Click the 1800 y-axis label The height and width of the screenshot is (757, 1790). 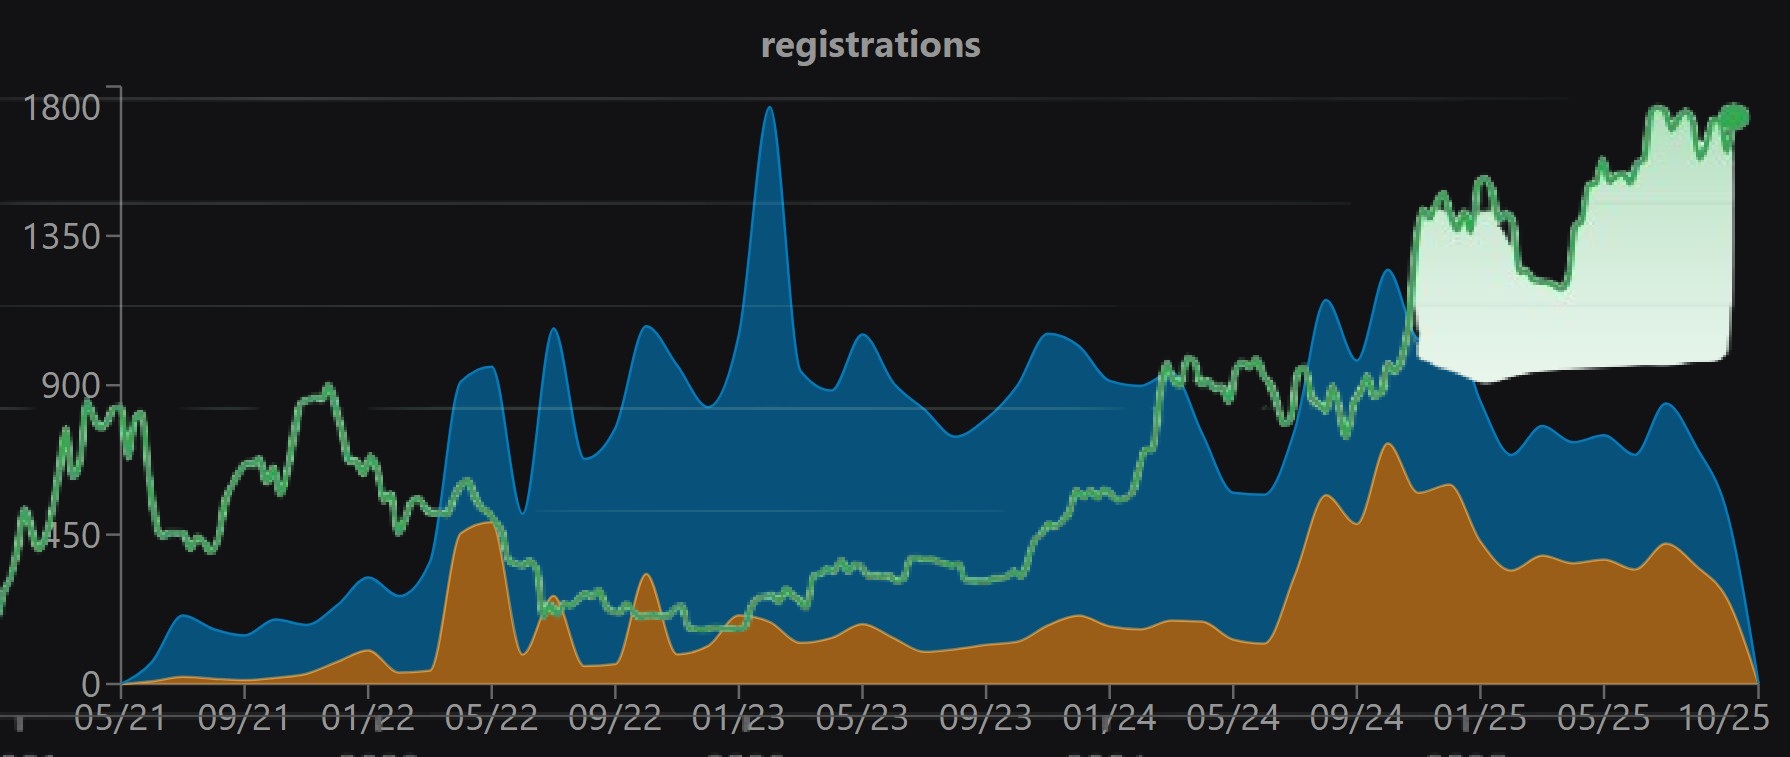[62, 107]
